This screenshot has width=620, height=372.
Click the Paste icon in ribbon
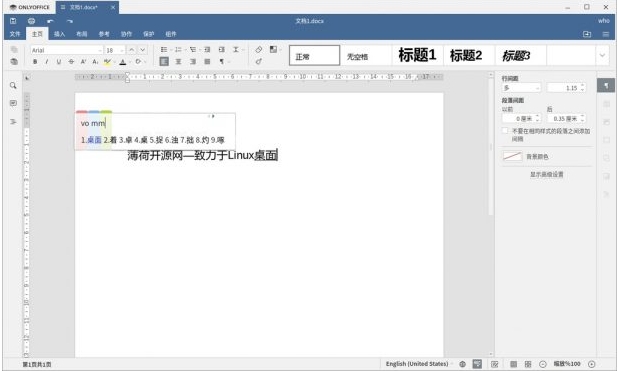(14, 62)
